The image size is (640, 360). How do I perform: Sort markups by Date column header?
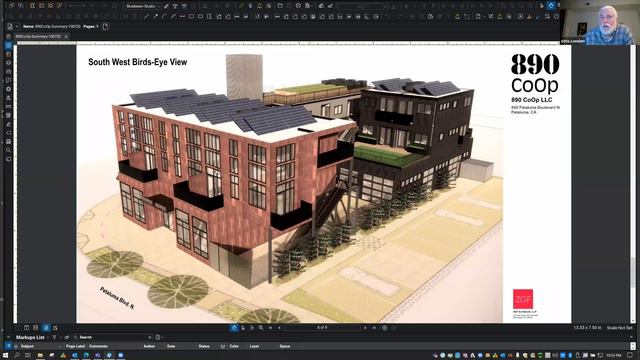(x=171, y=346)
